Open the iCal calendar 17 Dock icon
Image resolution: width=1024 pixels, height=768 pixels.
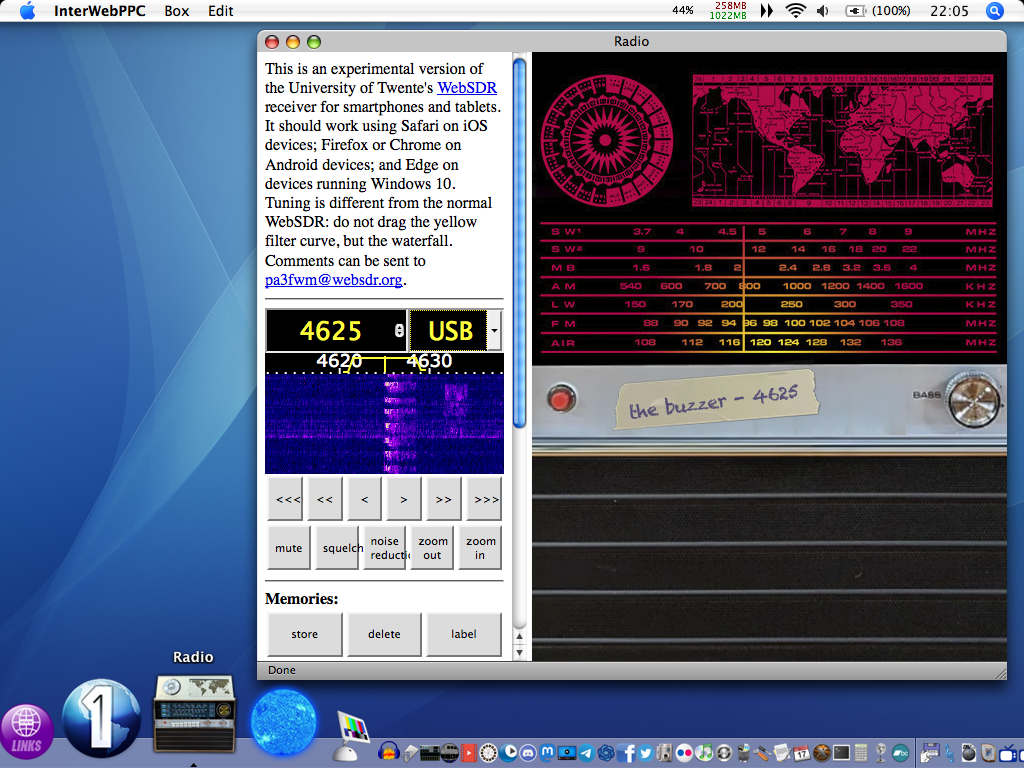tap(802, 753)
